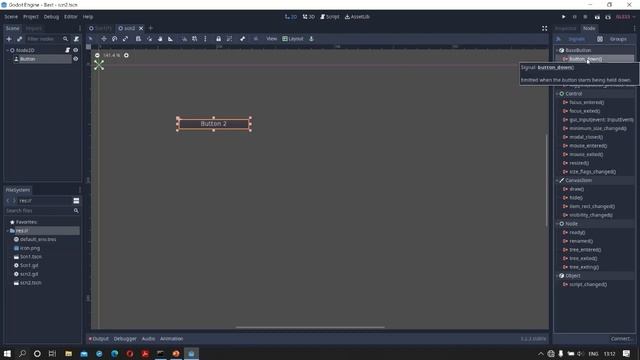Viewport: 640px width, 360px height.
Task: Collapse the Control signal group
Action: point(557,93)
